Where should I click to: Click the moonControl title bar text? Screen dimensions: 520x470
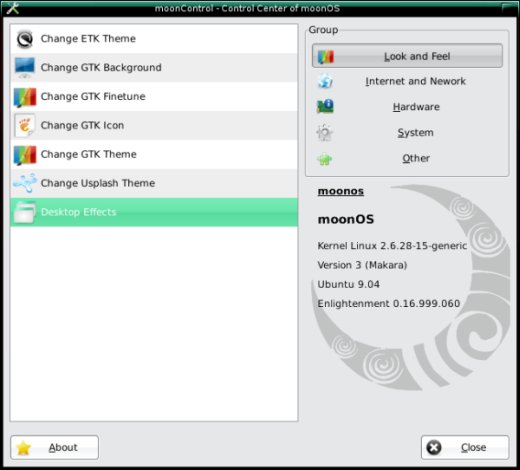coord(247,8)
